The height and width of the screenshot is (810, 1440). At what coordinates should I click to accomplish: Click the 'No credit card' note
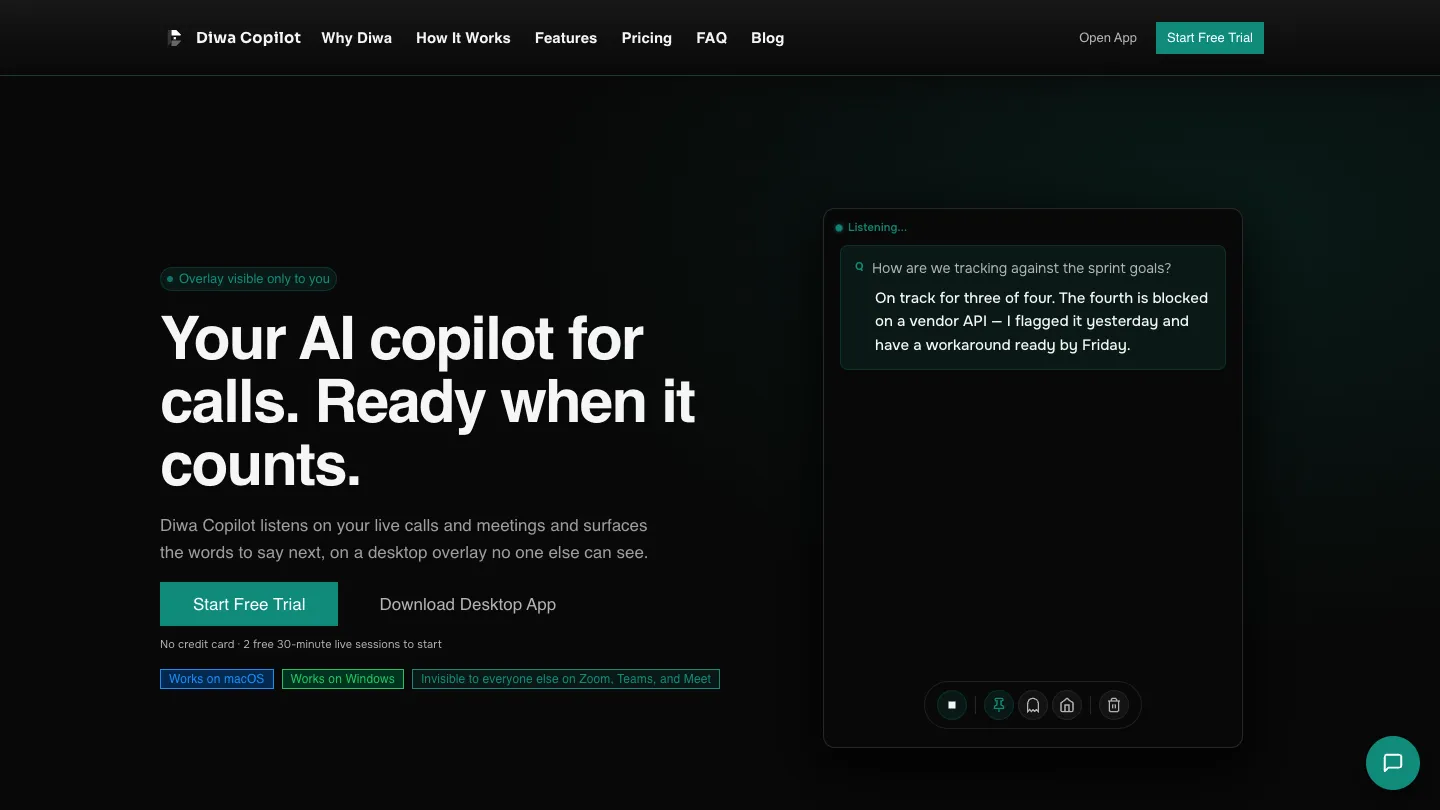coord(301,644)
